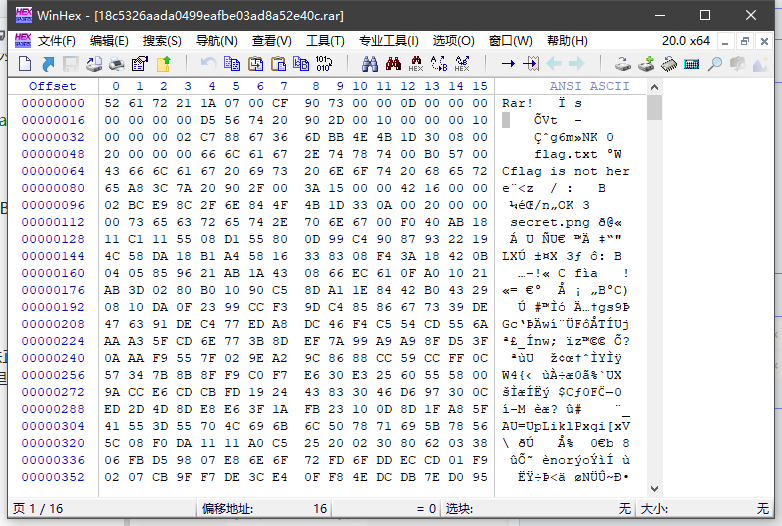Close the inner document window
The height and width of the screenshot is (526, 782).
pyautogui.click(x=764, y=41)
